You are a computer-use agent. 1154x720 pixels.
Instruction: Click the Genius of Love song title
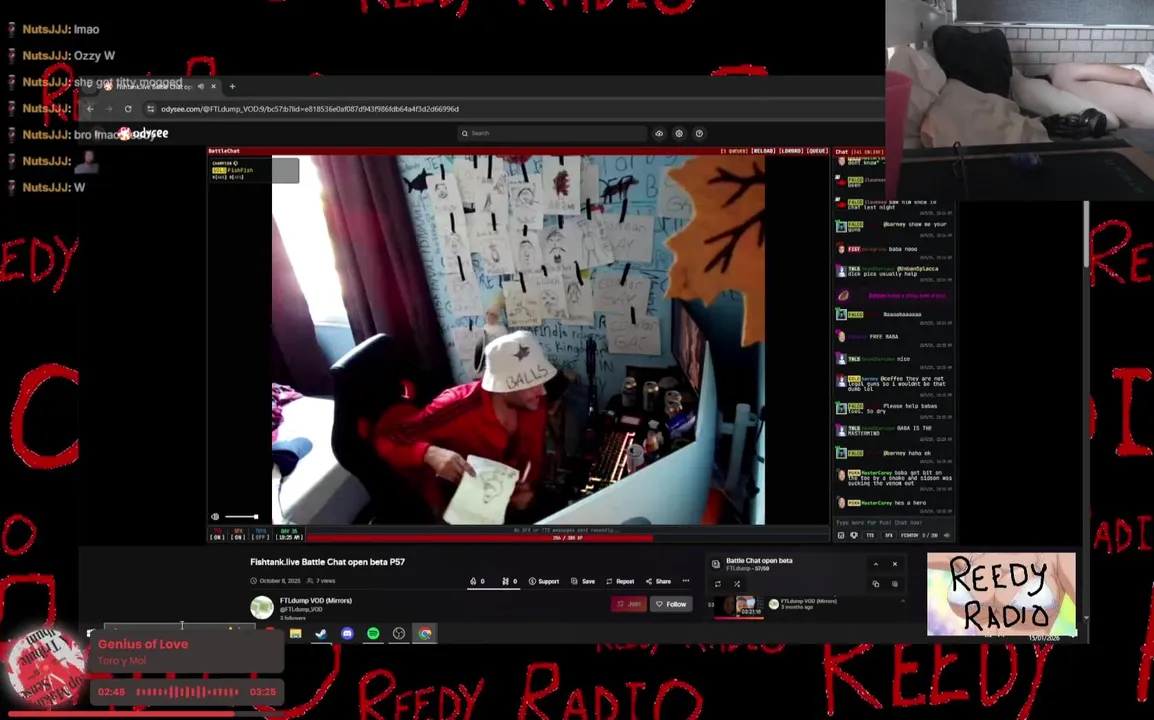click(x=143, y=644)
